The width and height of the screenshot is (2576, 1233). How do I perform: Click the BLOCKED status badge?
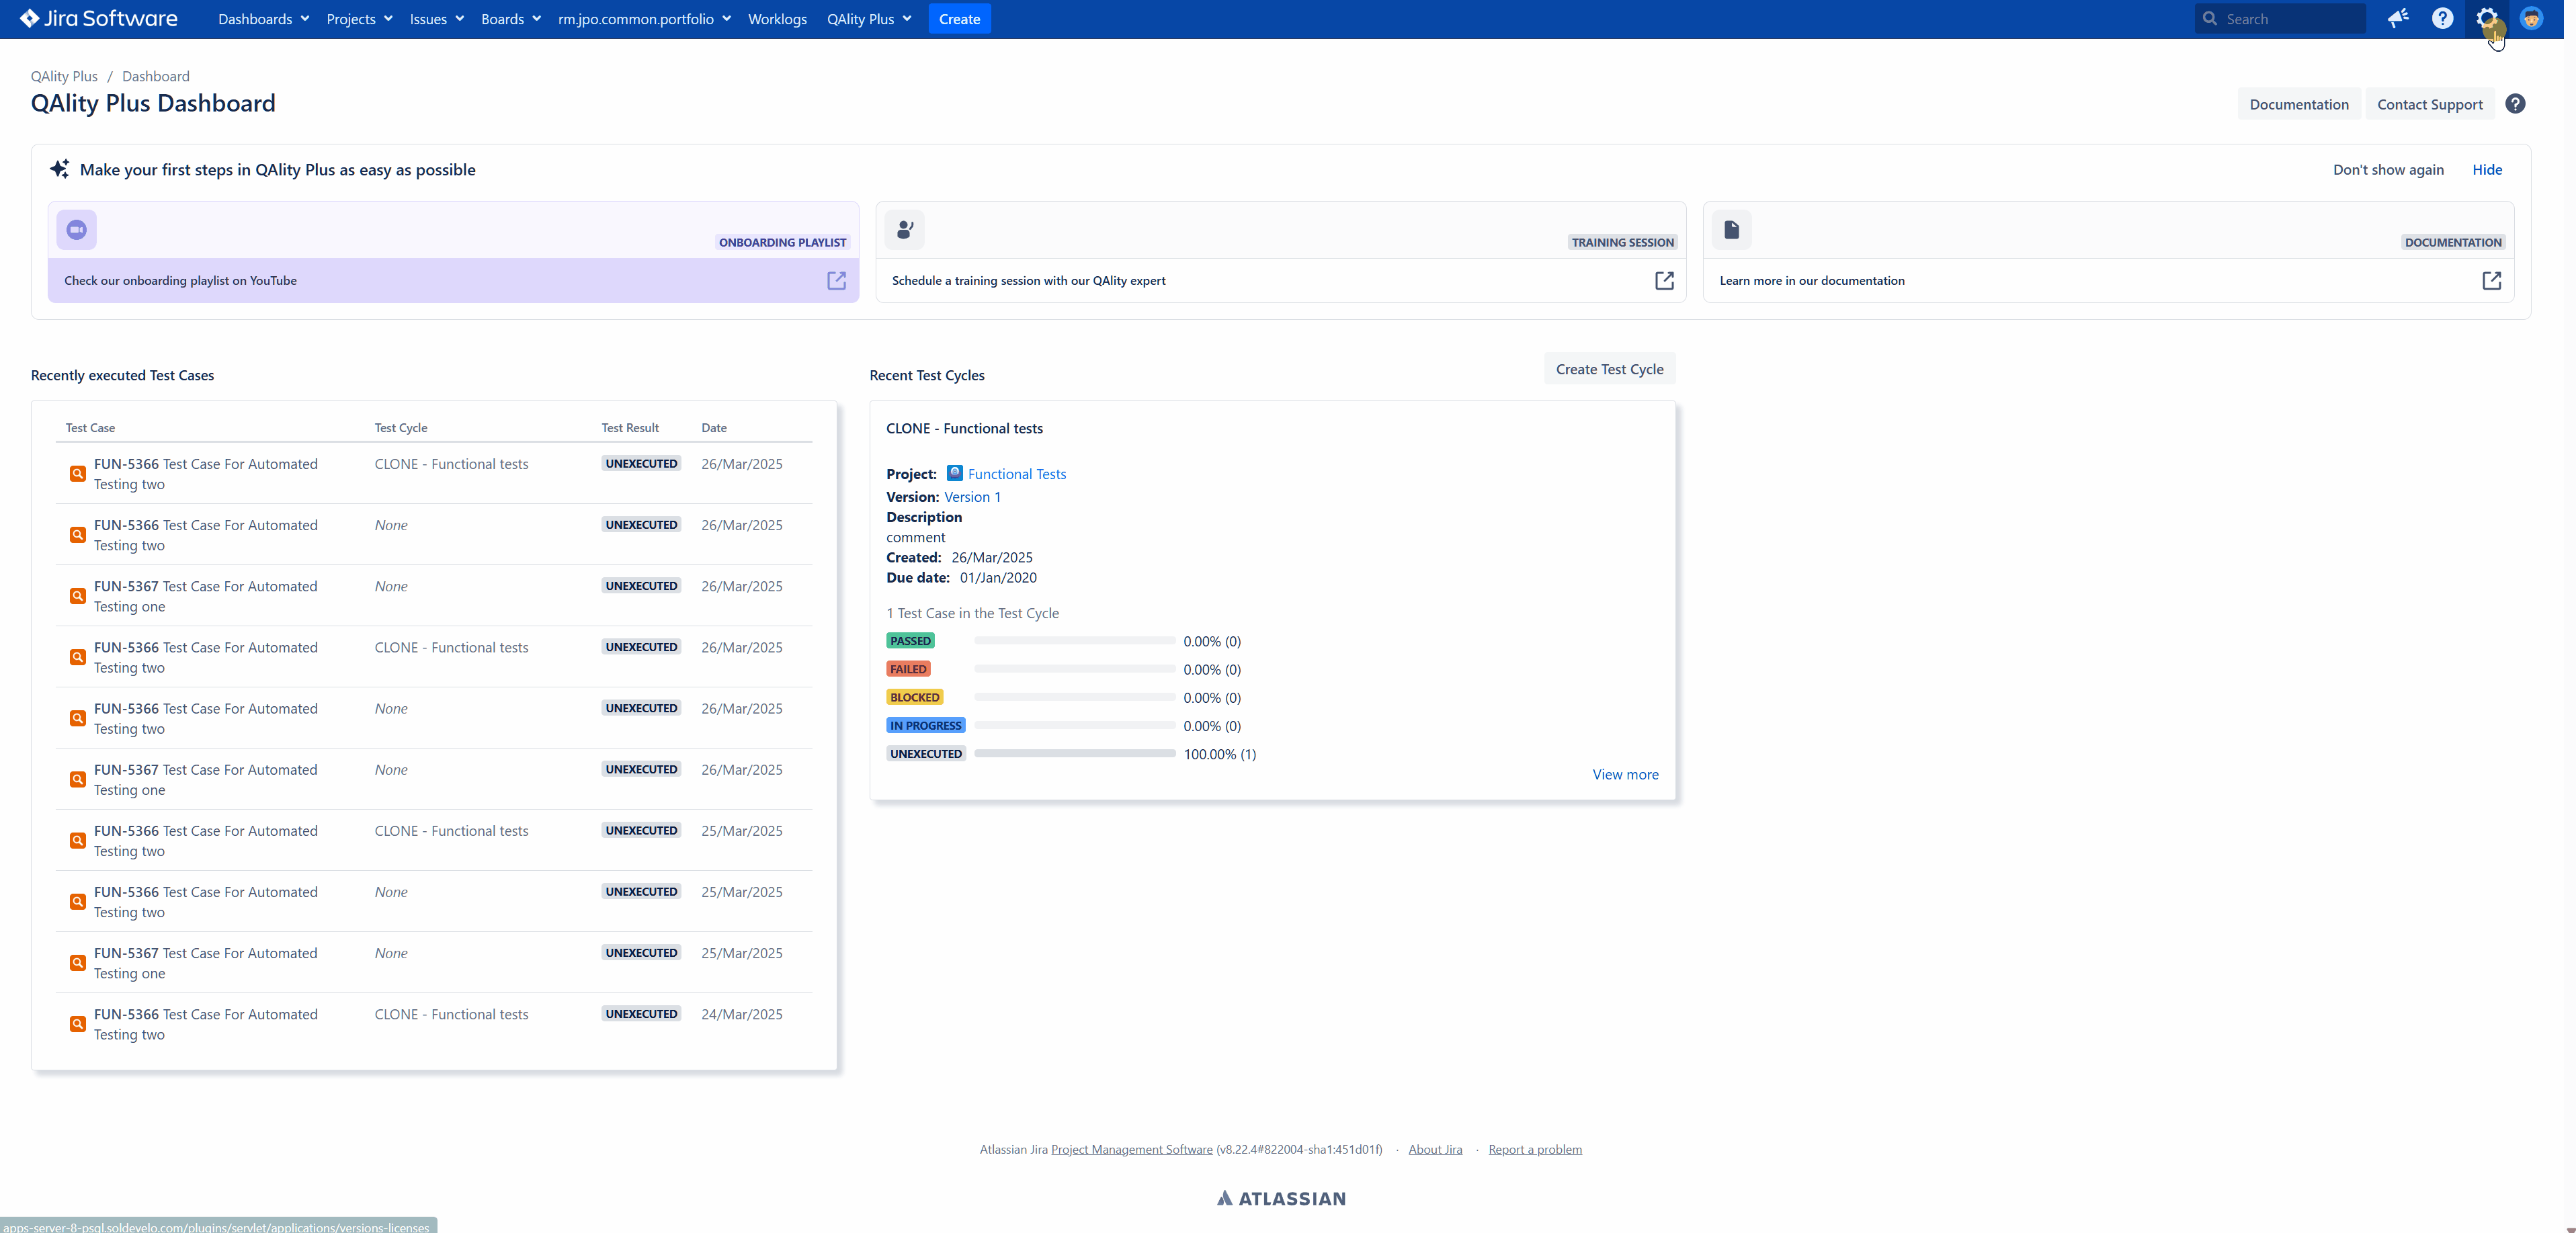915,697
